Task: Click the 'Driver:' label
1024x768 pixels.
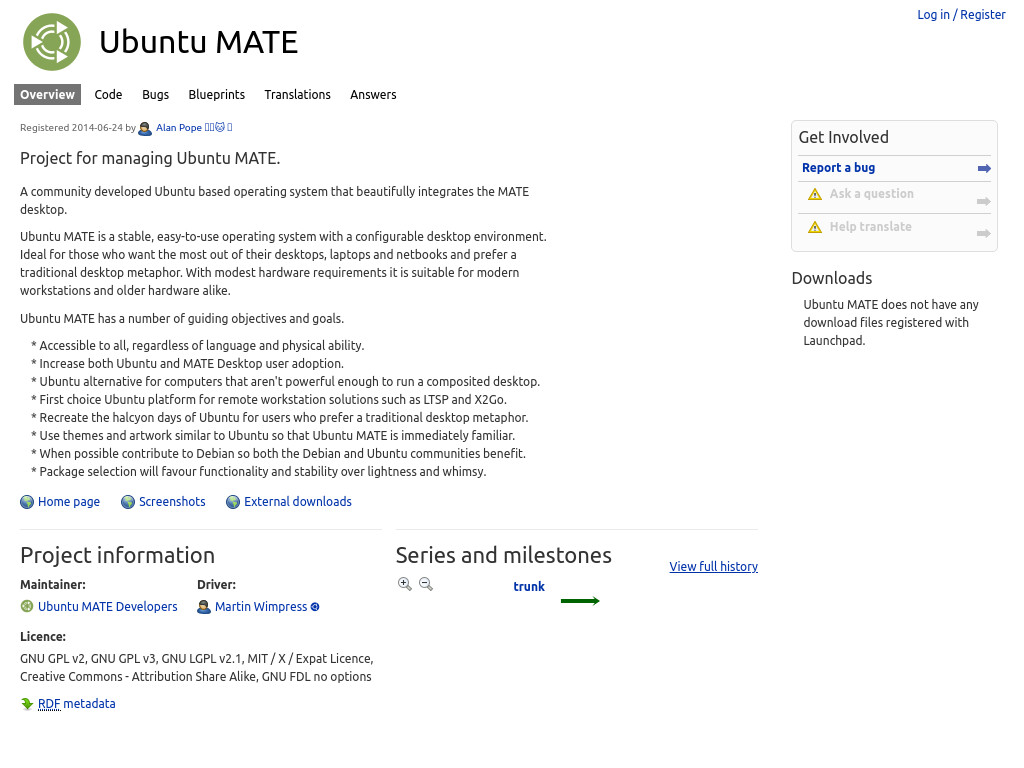Action: [x=217, y=584]
